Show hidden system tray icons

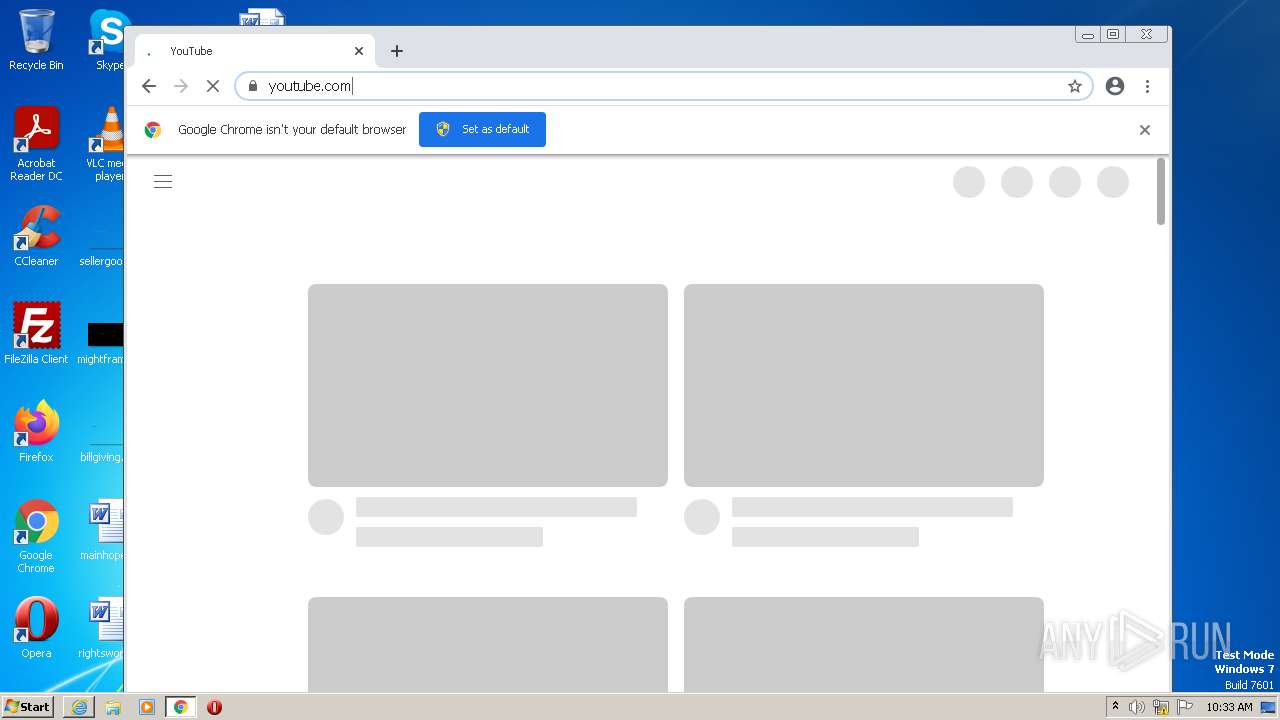tap(1115, 707)
